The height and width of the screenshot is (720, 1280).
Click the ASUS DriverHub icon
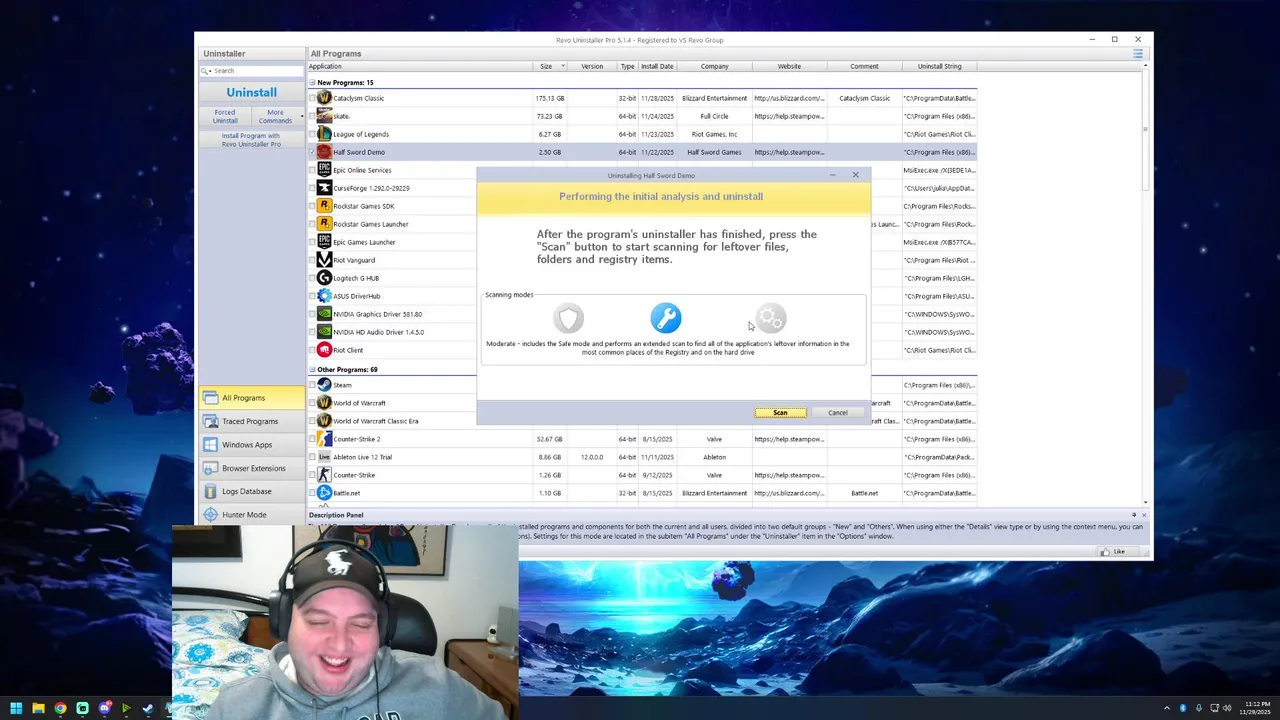click(324, 296)
